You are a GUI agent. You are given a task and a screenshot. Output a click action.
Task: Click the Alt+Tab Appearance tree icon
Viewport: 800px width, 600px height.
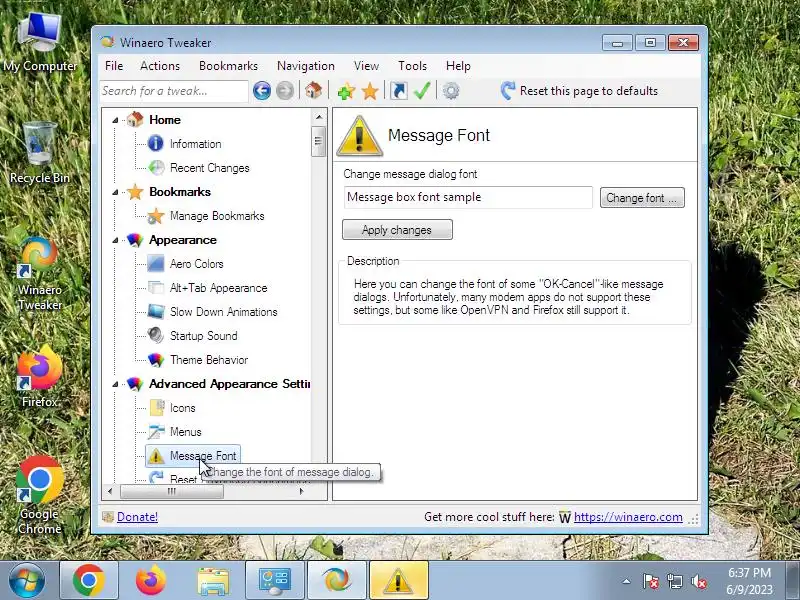[156, 288]
